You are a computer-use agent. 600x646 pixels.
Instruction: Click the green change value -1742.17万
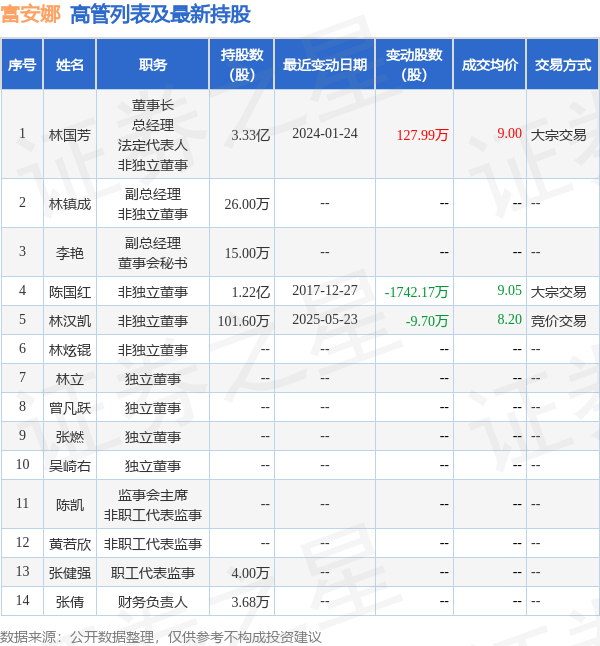pyautogui.click(x=416, y=292)
